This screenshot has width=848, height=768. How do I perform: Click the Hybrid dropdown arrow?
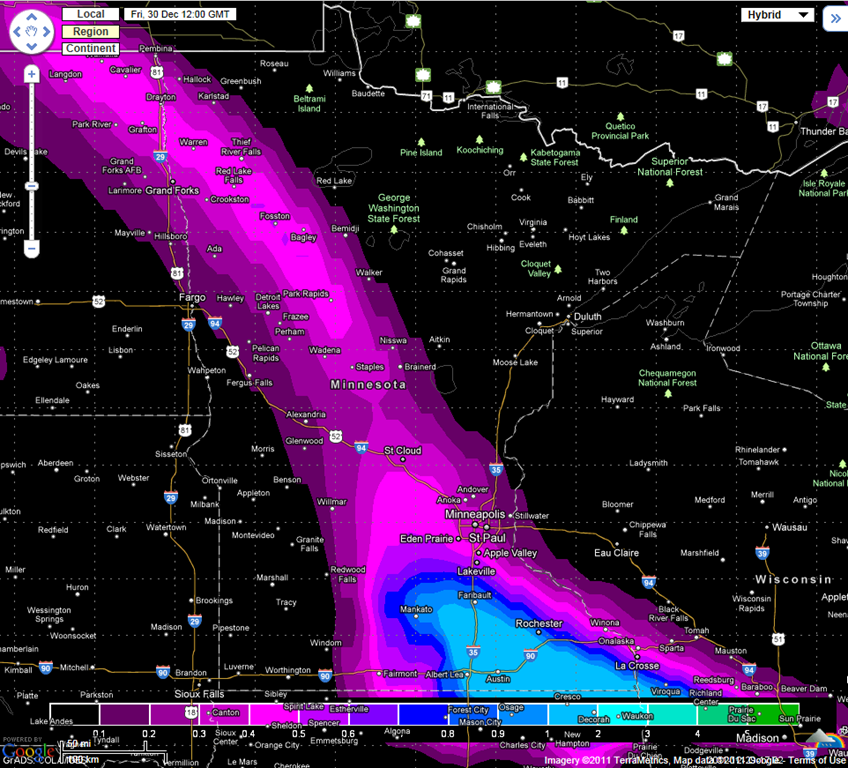(804, 15)
